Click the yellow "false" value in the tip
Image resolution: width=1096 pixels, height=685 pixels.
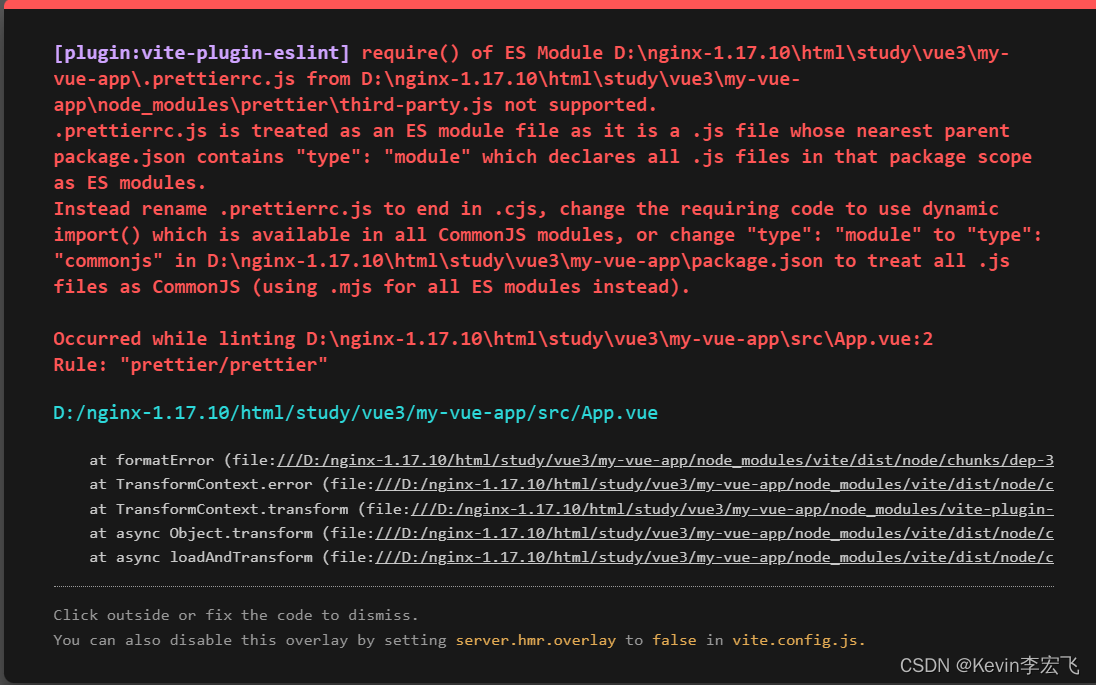[676, 640]
